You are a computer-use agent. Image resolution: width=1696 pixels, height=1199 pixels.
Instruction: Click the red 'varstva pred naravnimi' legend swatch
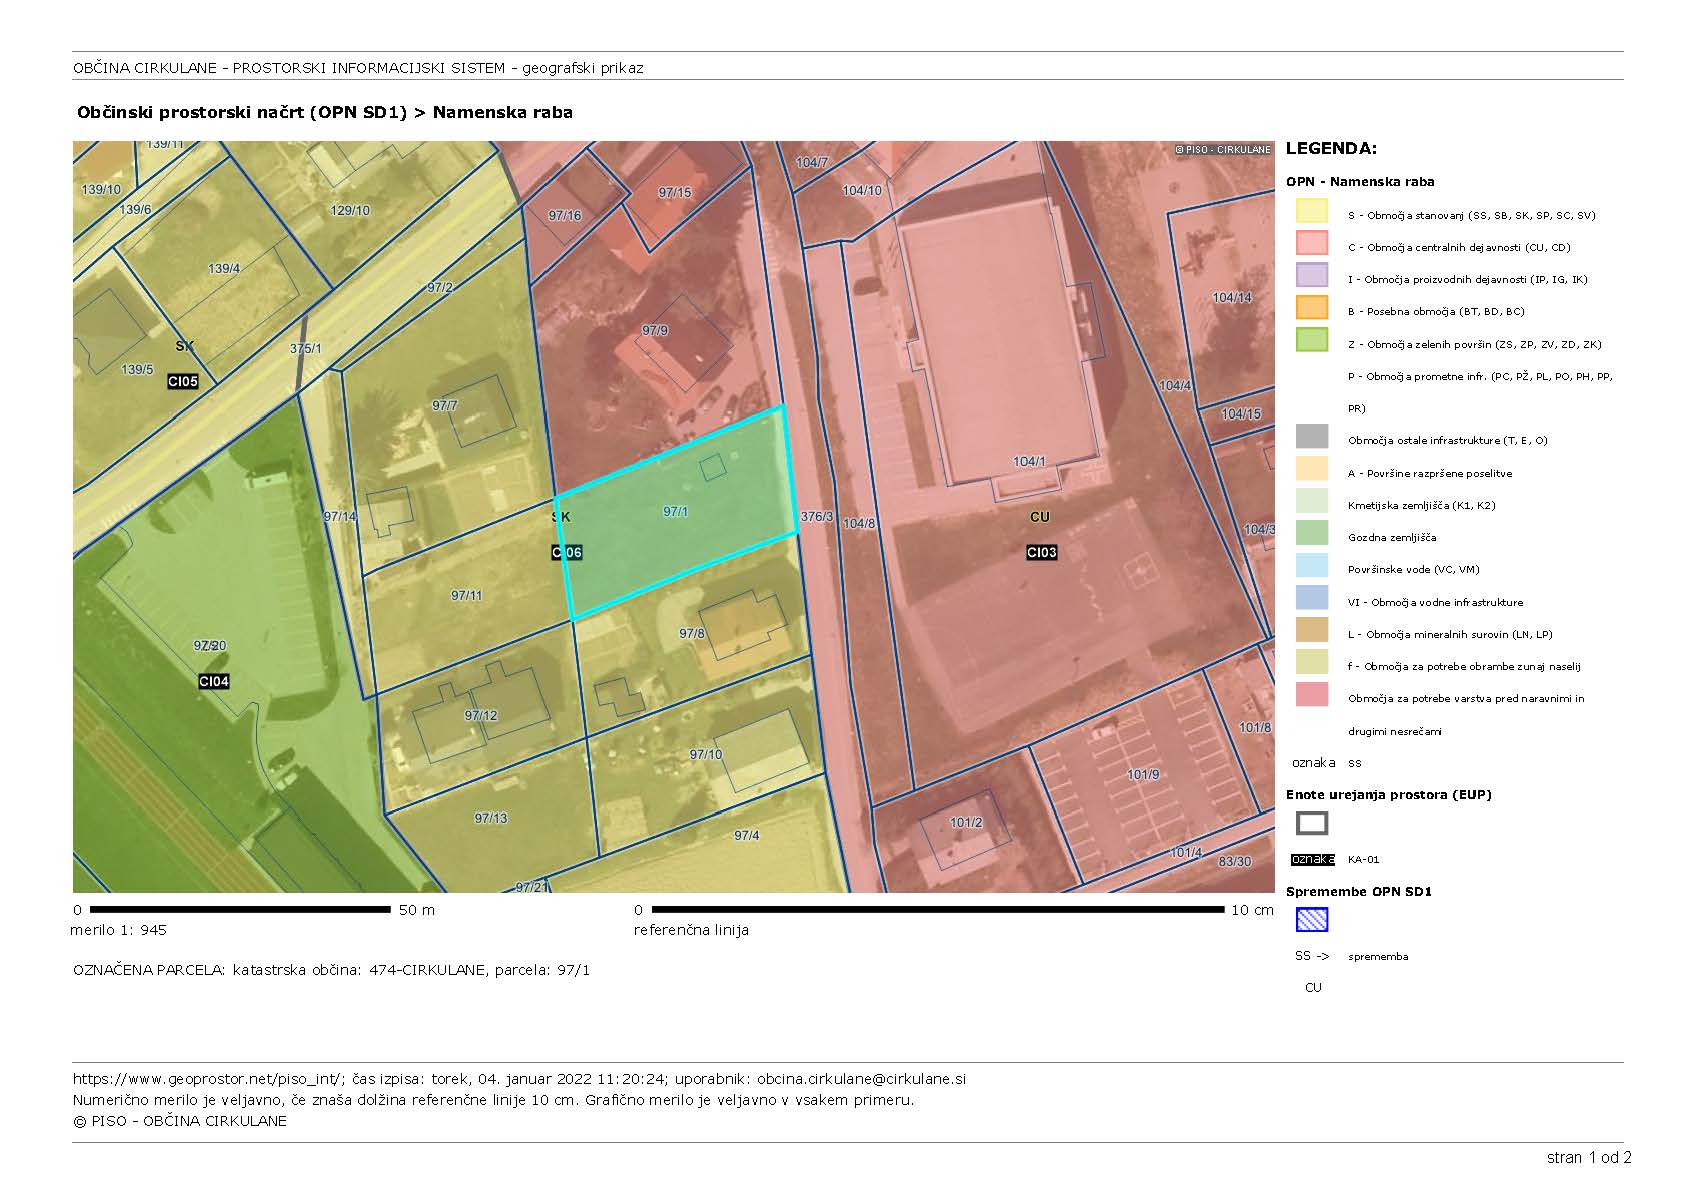(1312, 694)
